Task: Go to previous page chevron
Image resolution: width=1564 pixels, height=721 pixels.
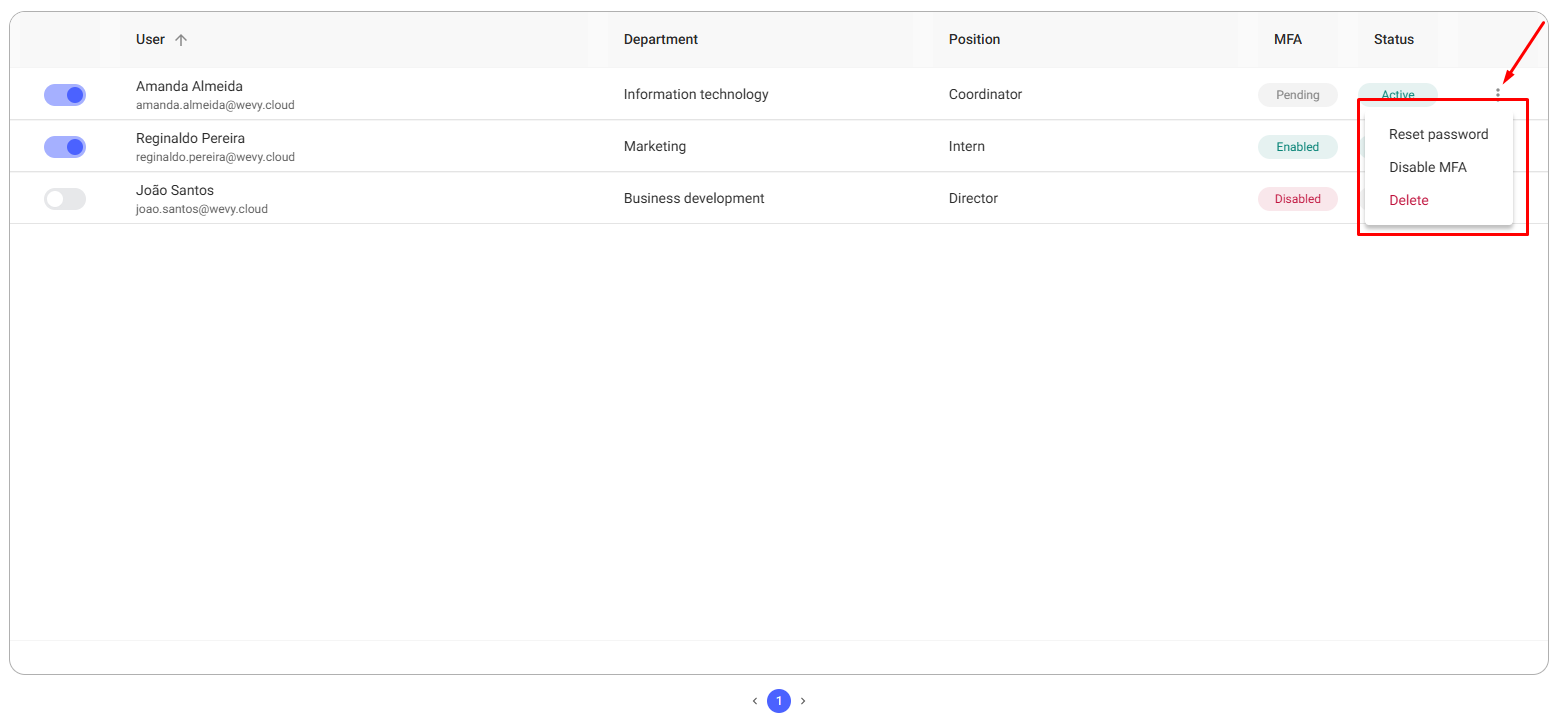Action: pos(755,702)
